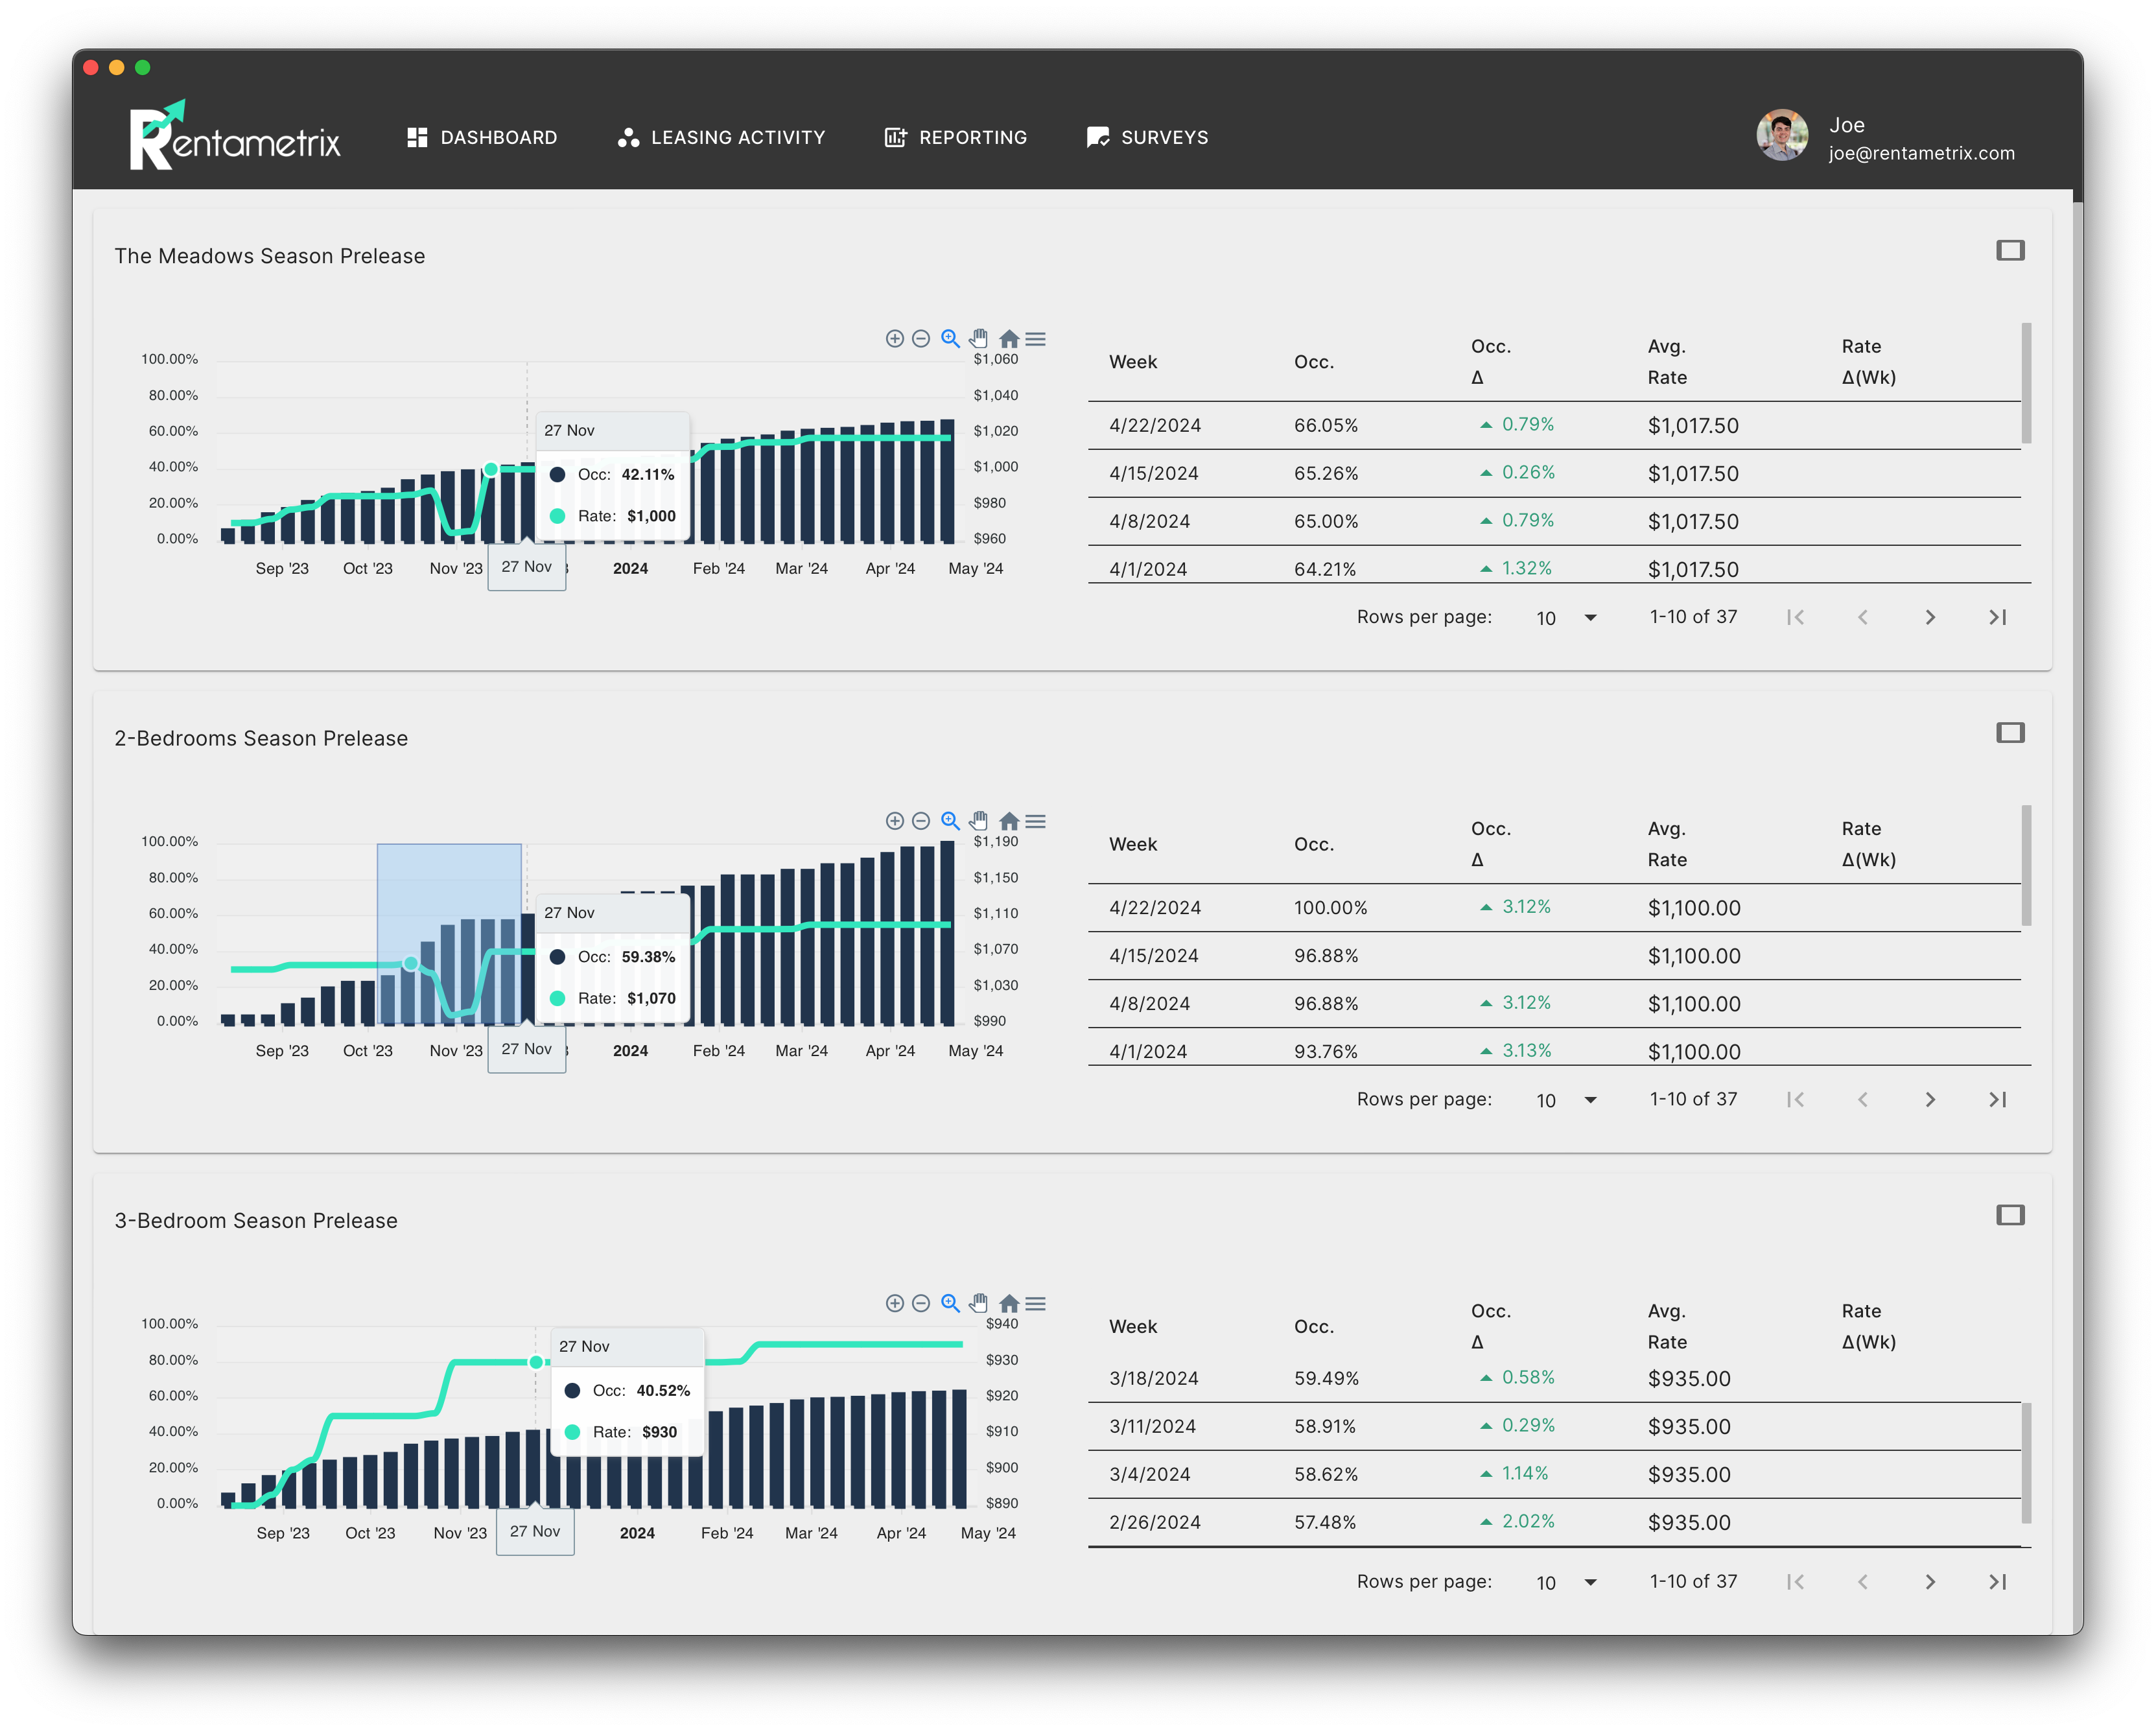Jump to last page of 2-Bedrooms table
The image size is (2156, 1731).
pos(1997,1100)
